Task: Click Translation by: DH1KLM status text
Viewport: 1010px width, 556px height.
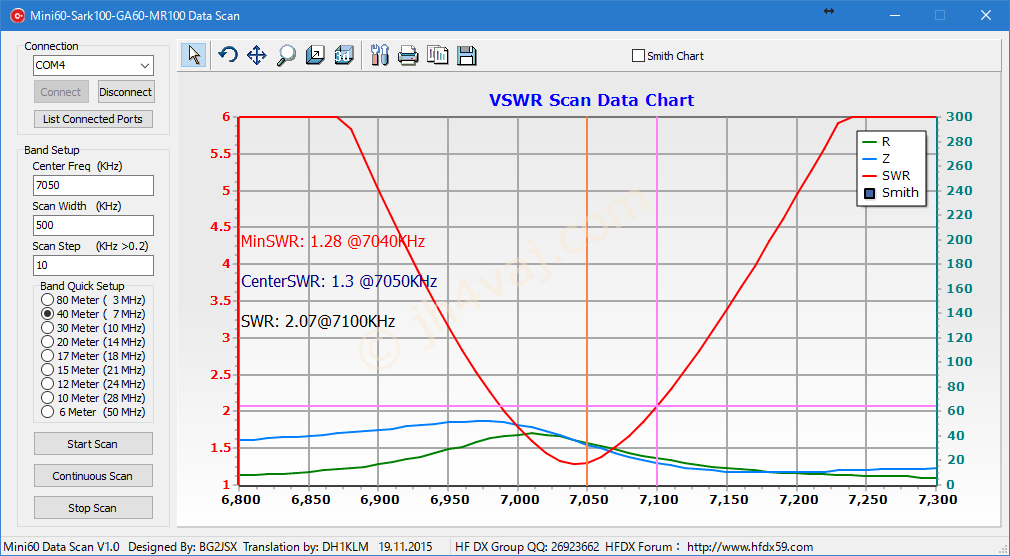Action: pyautogui.click(x=305, y=547)
